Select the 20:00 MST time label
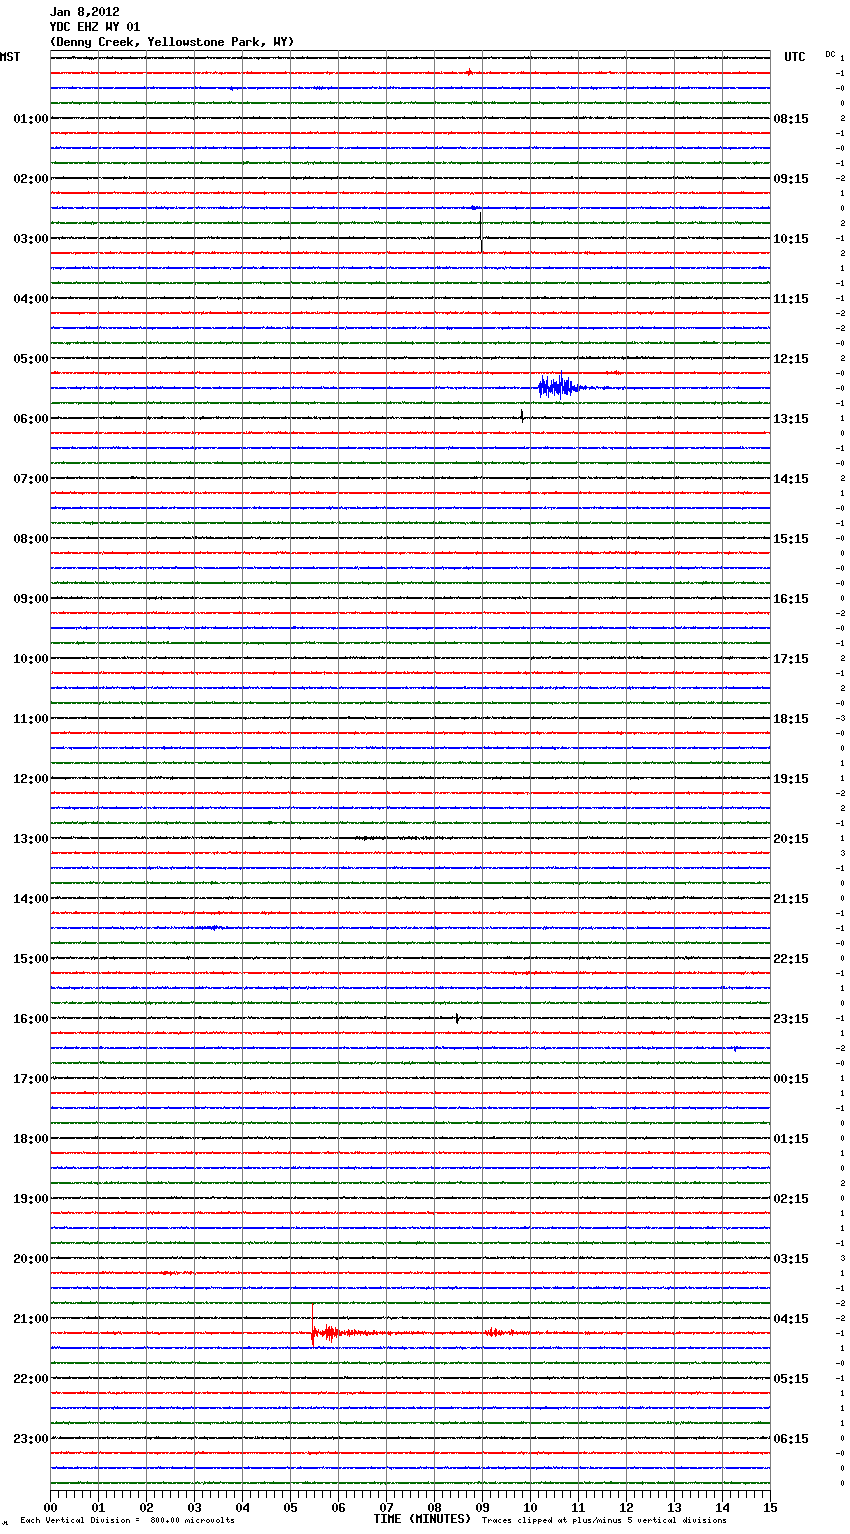 click(x=31, y=1259)
